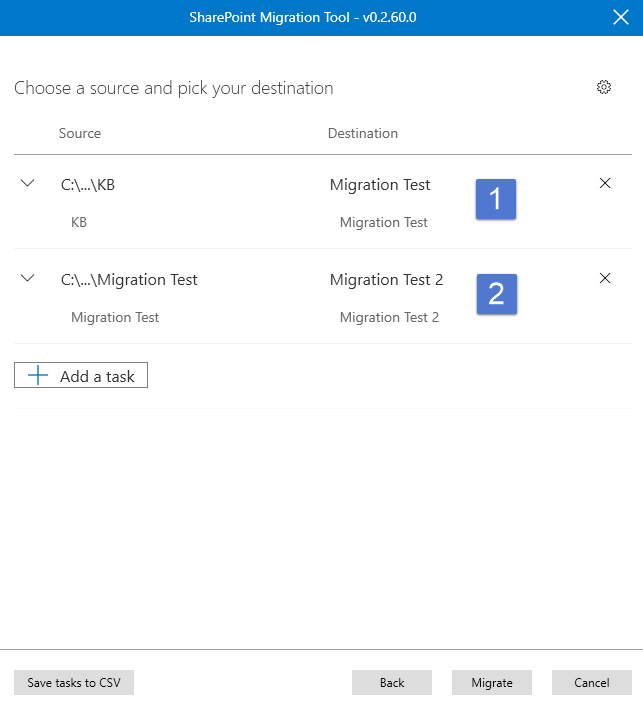Click the bold Migration Test destination name

pyautogui.click(x=380, y=185)
